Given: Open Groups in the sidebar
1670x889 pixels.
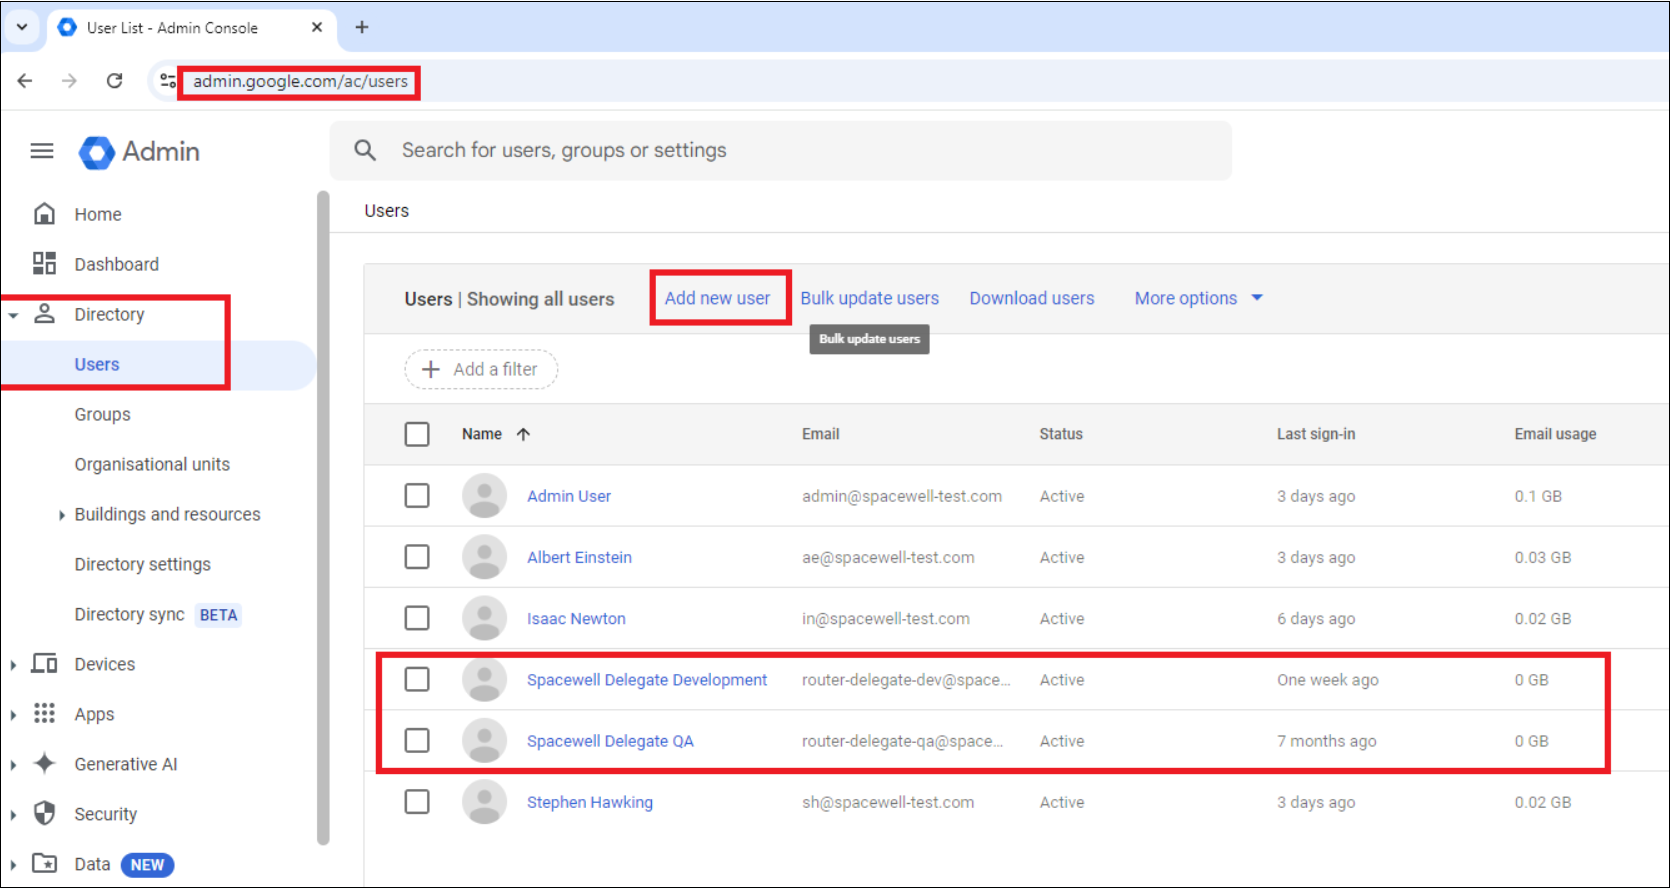Looking at the screenshot, I should point(102,414).
